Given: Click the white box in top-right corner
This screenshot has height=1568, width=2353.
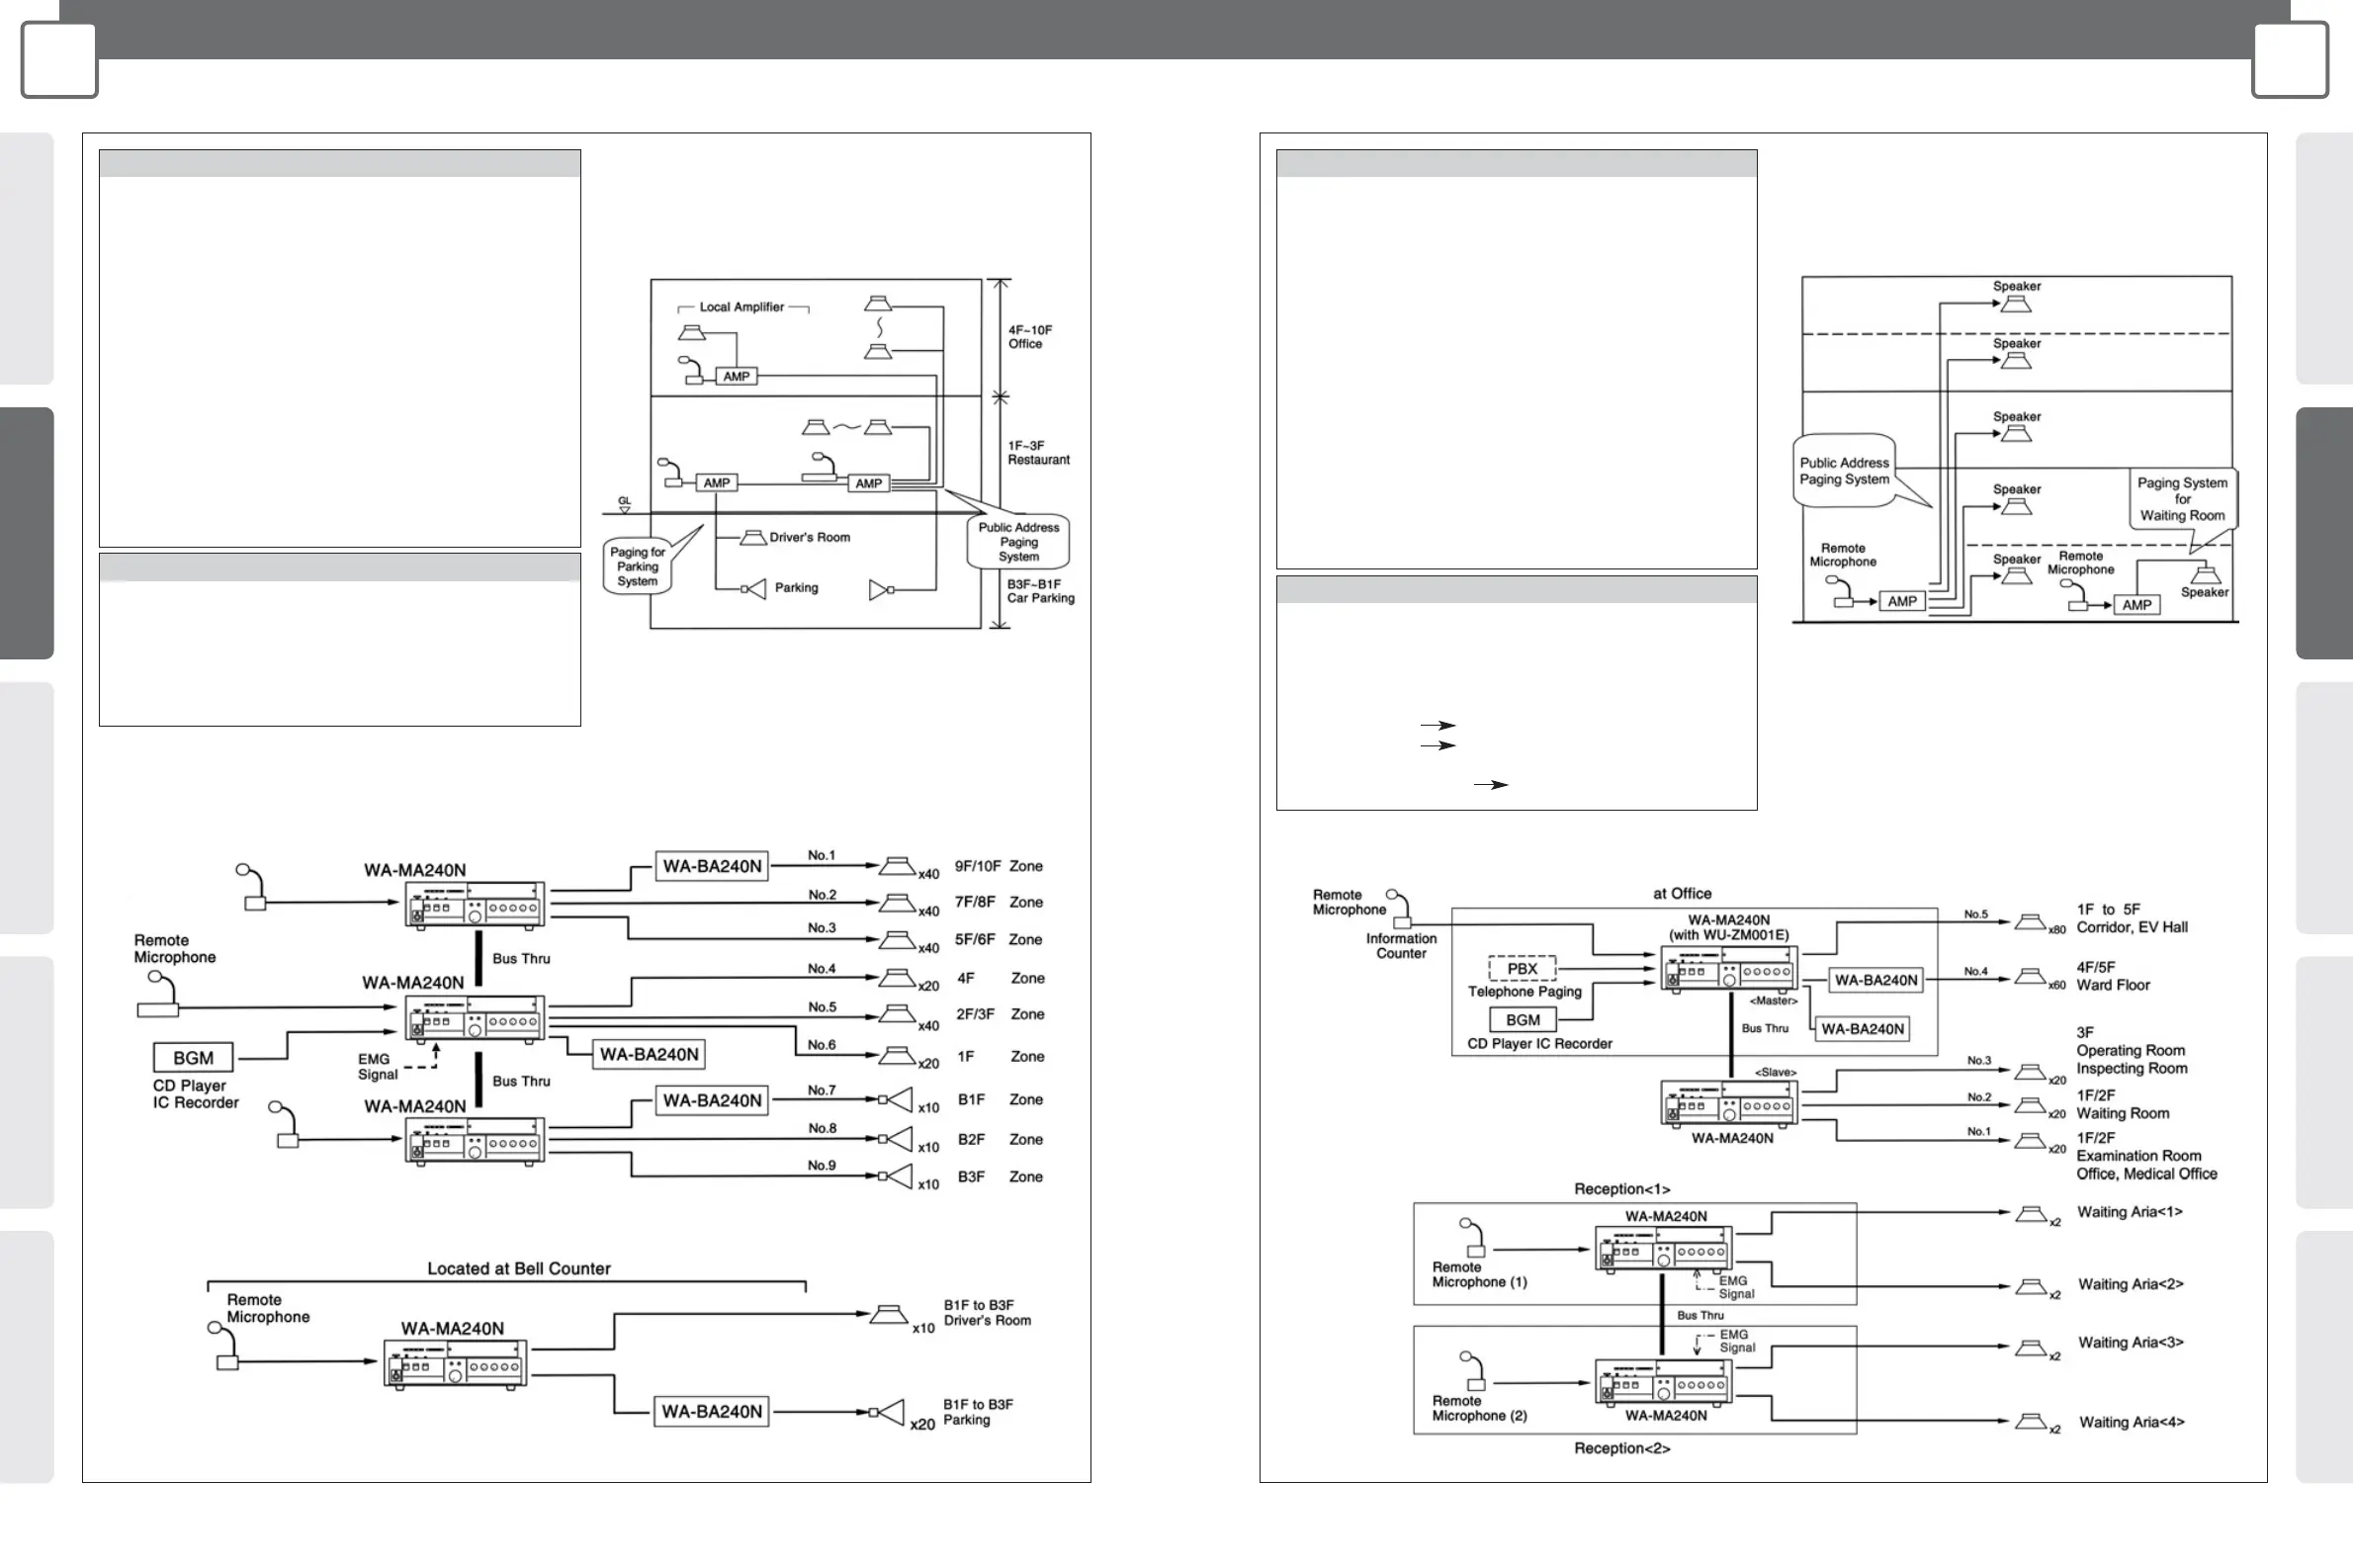Looking at the screenshot, I should tap(2289, 60).
